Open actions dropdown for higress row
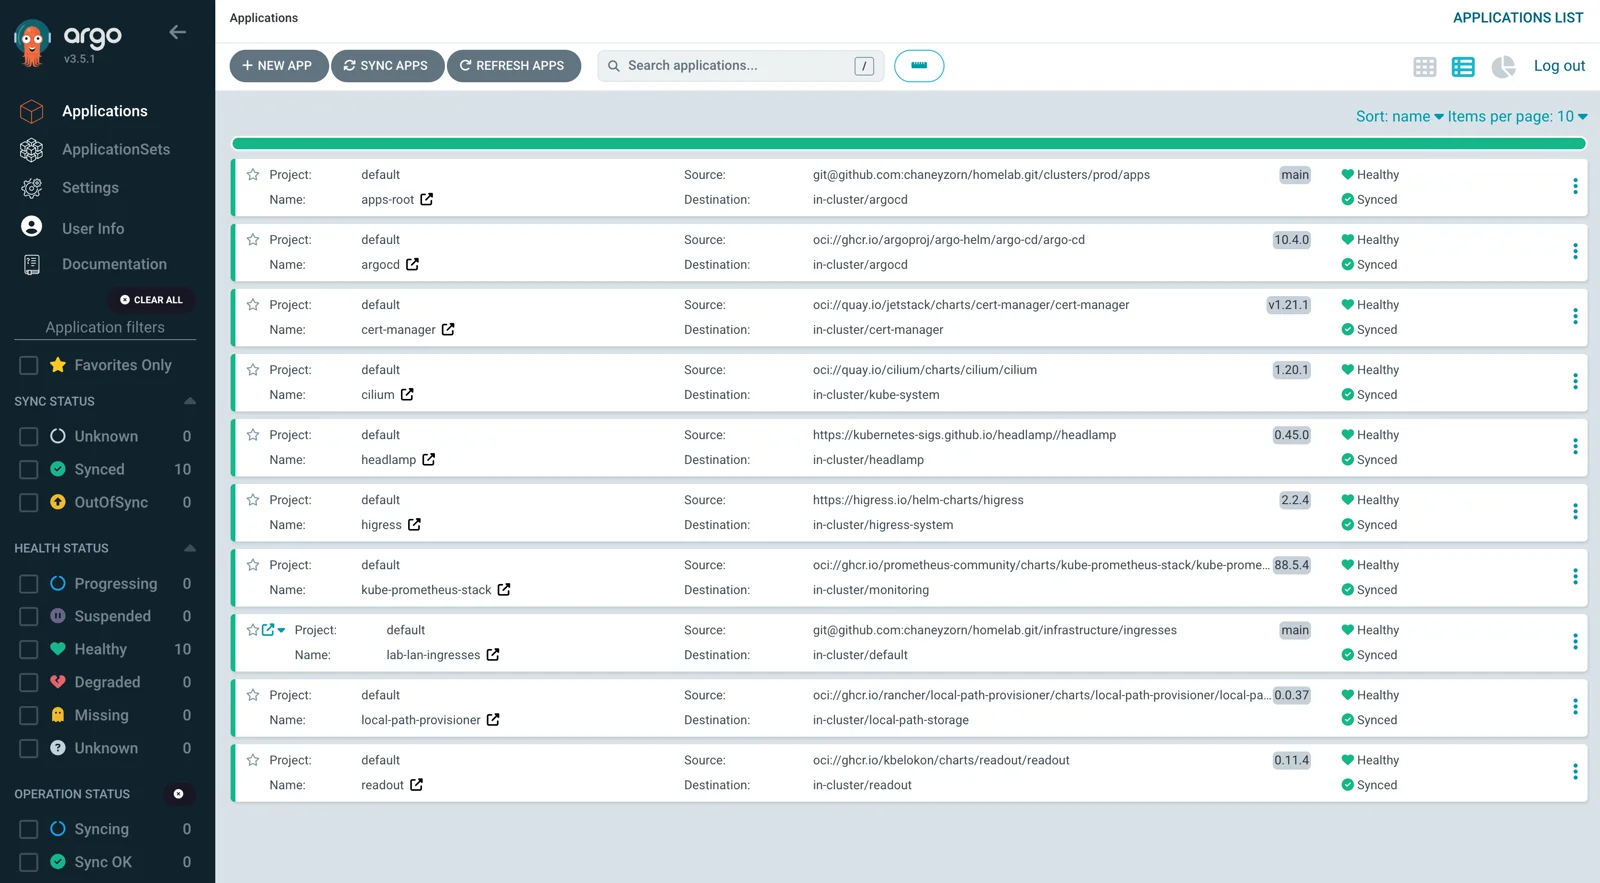1600x883 pixels. tap(1575, 511)
